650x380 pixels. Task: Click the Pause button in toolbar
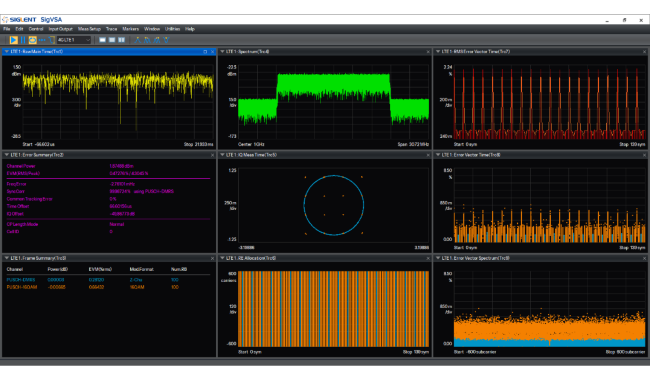[23, 40]
